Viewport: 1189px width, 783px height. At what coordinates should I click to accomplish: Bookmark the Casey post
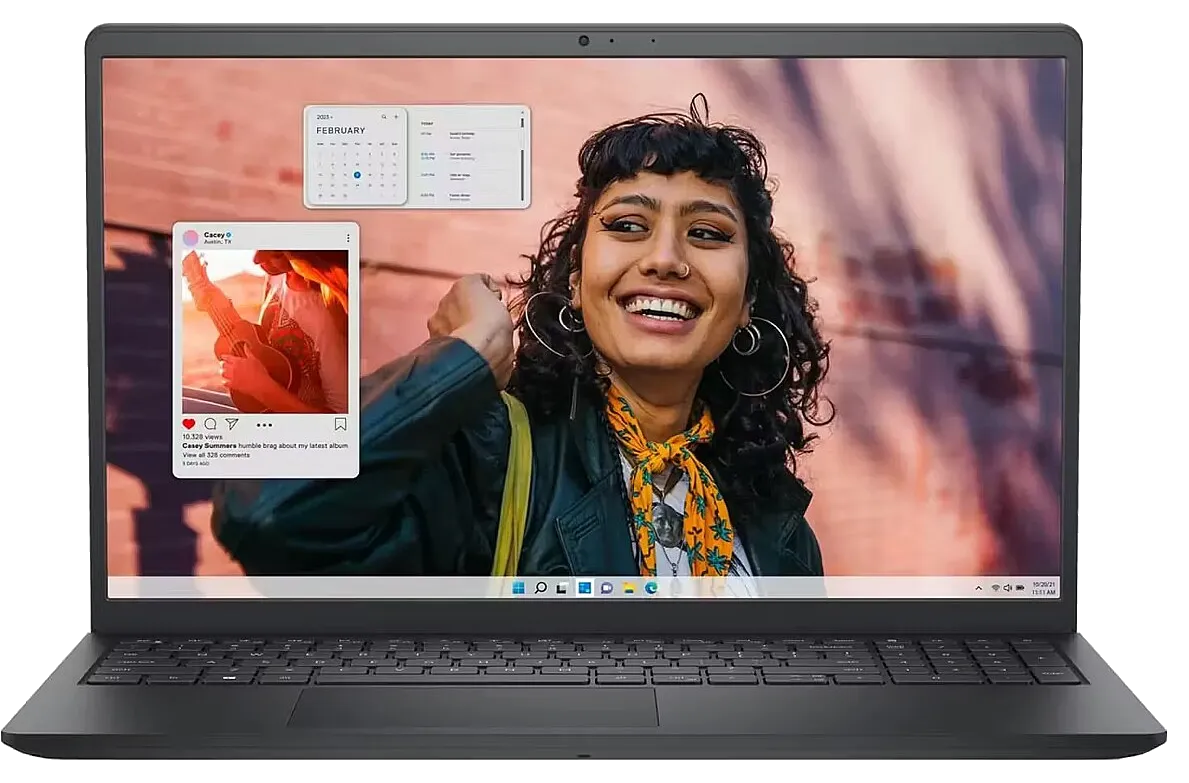[x=340, y=424]
